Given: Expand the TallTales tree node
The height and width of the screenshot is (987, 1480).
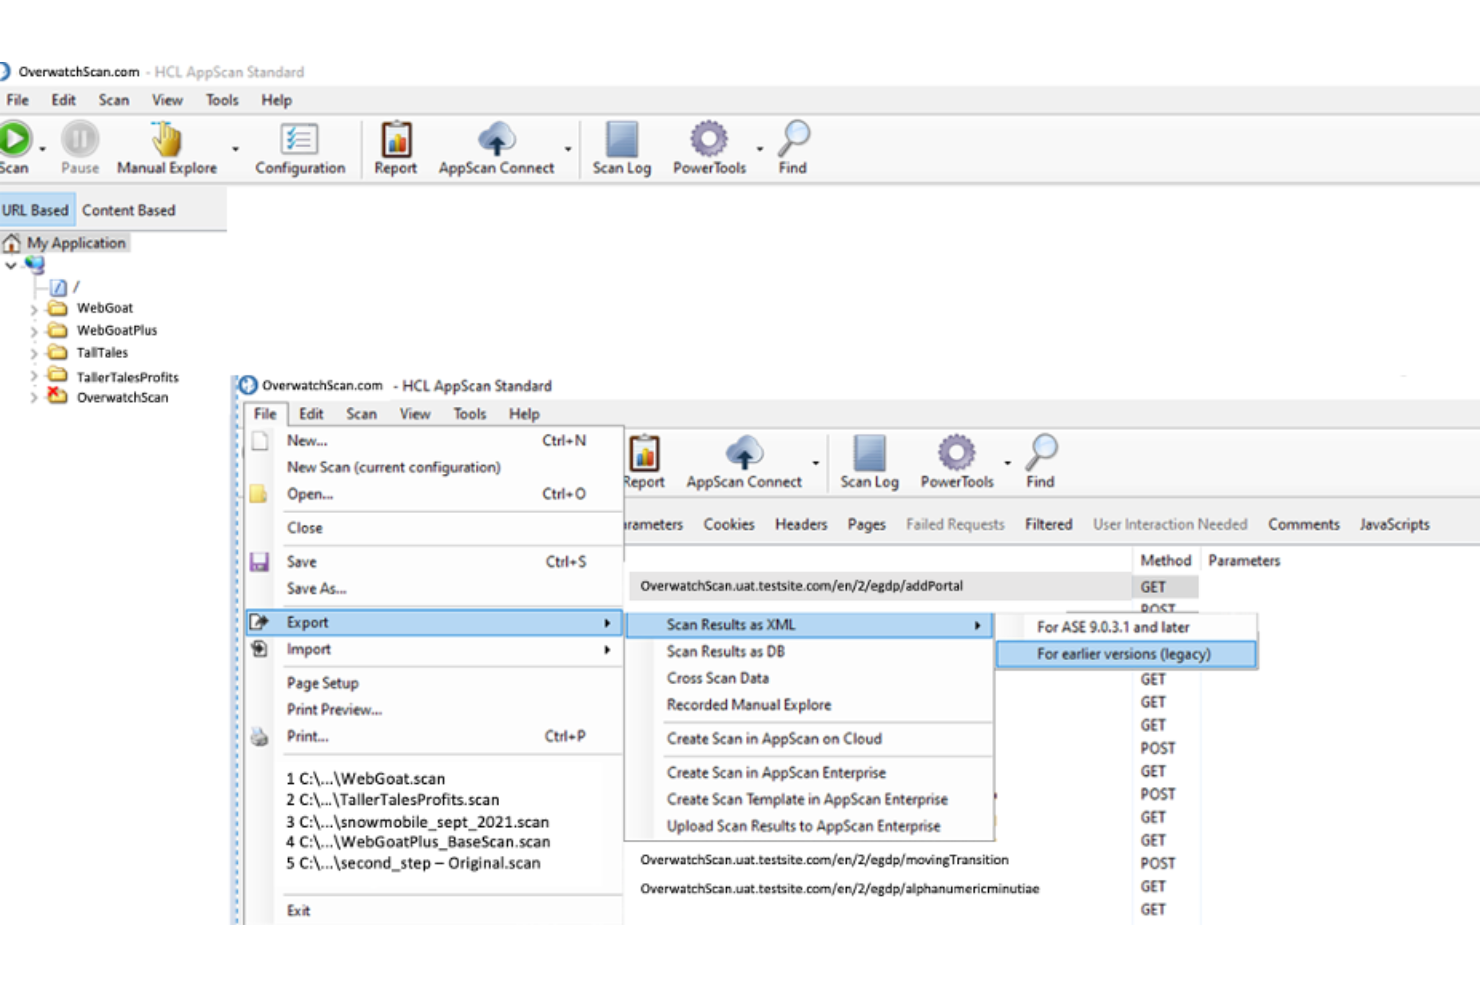Looking at the screenshot, I should (x=34, y=353).
